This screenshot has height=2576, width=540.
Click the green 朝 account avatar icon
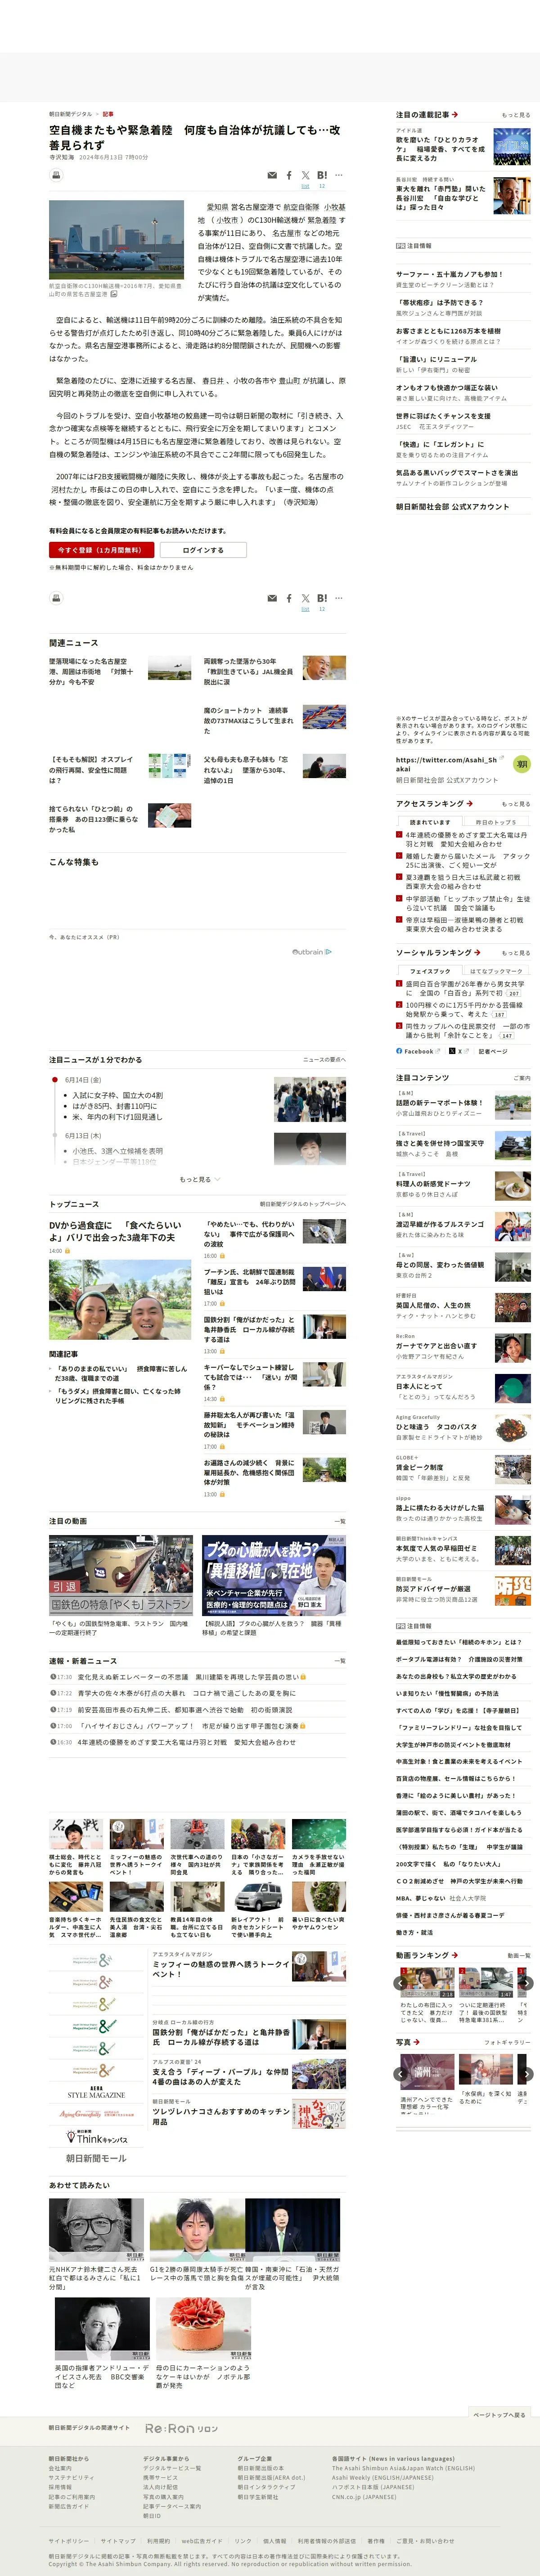click(x=521, y=764)
